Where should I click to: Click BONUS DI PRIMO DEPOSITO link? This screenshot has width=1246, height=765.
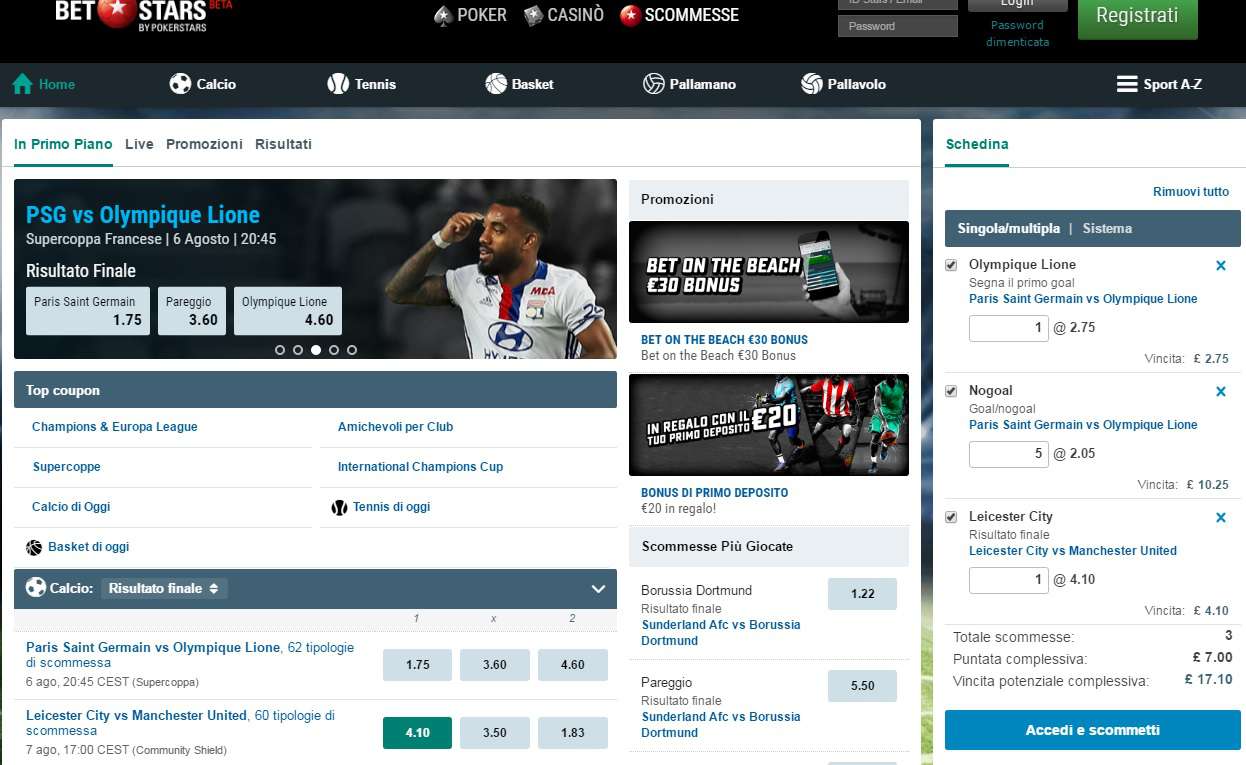tap(714, 492)
